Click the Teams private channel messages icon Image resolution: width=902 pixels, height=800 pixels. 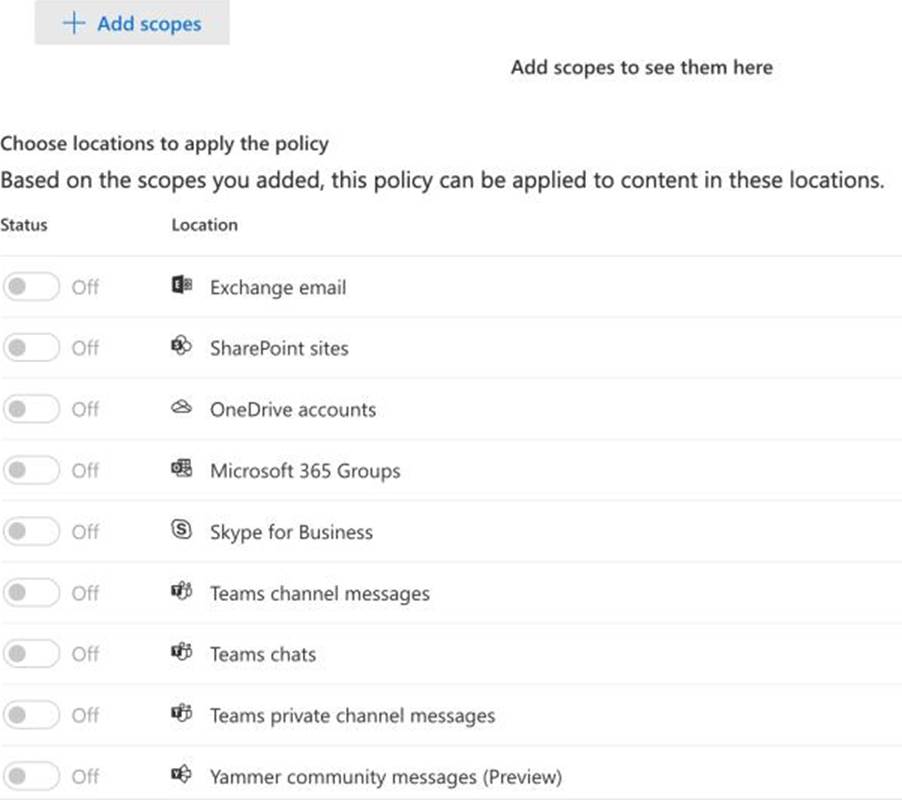pyautogui.click(x=181, y=715)
